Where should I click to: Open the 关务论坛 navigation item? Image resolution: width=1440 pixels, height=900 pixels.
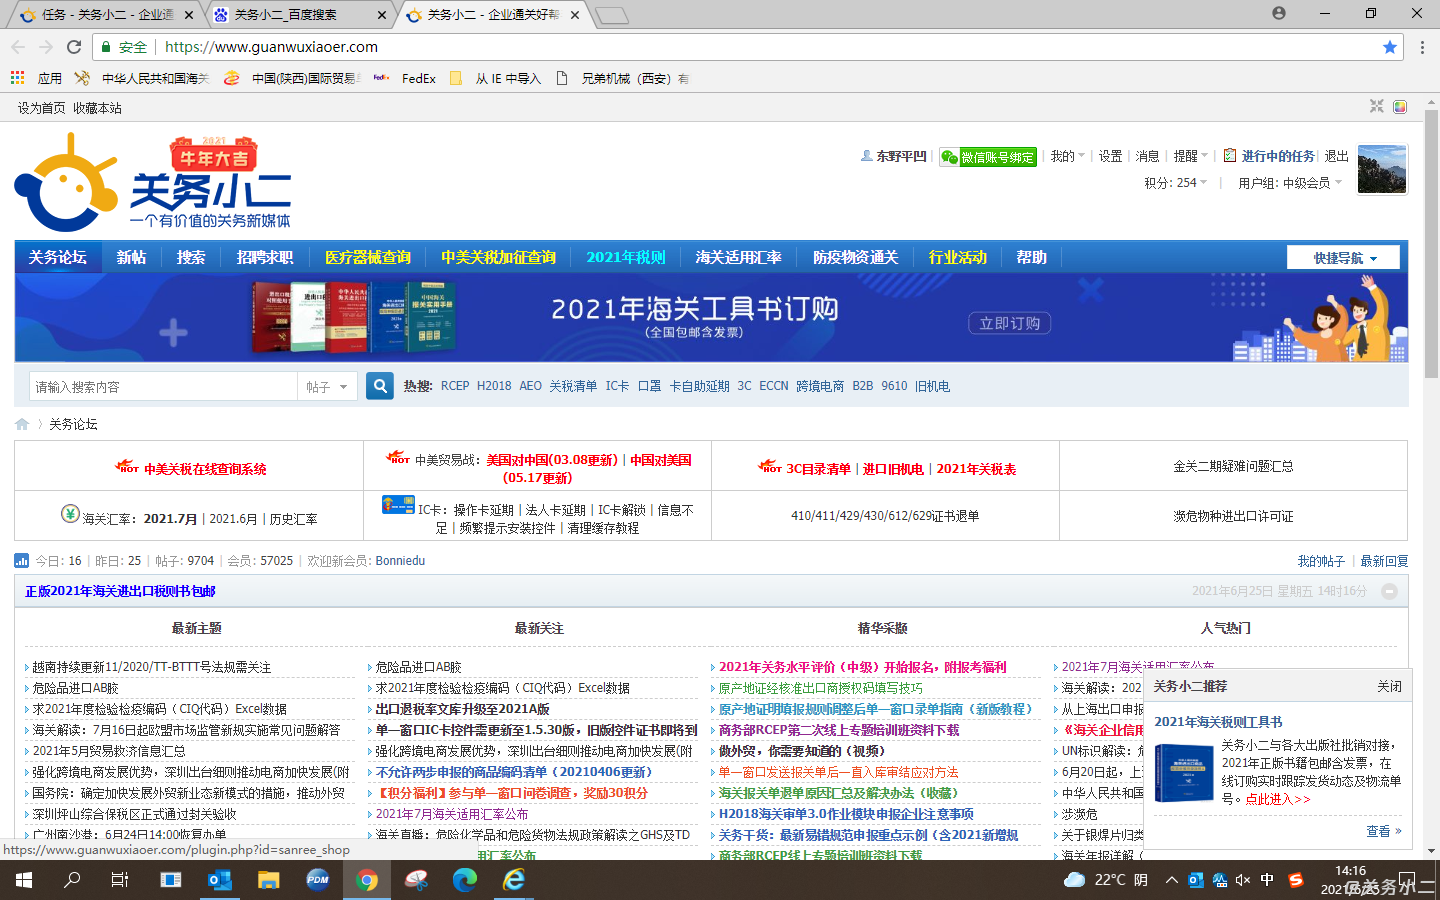tap(58, 257)
